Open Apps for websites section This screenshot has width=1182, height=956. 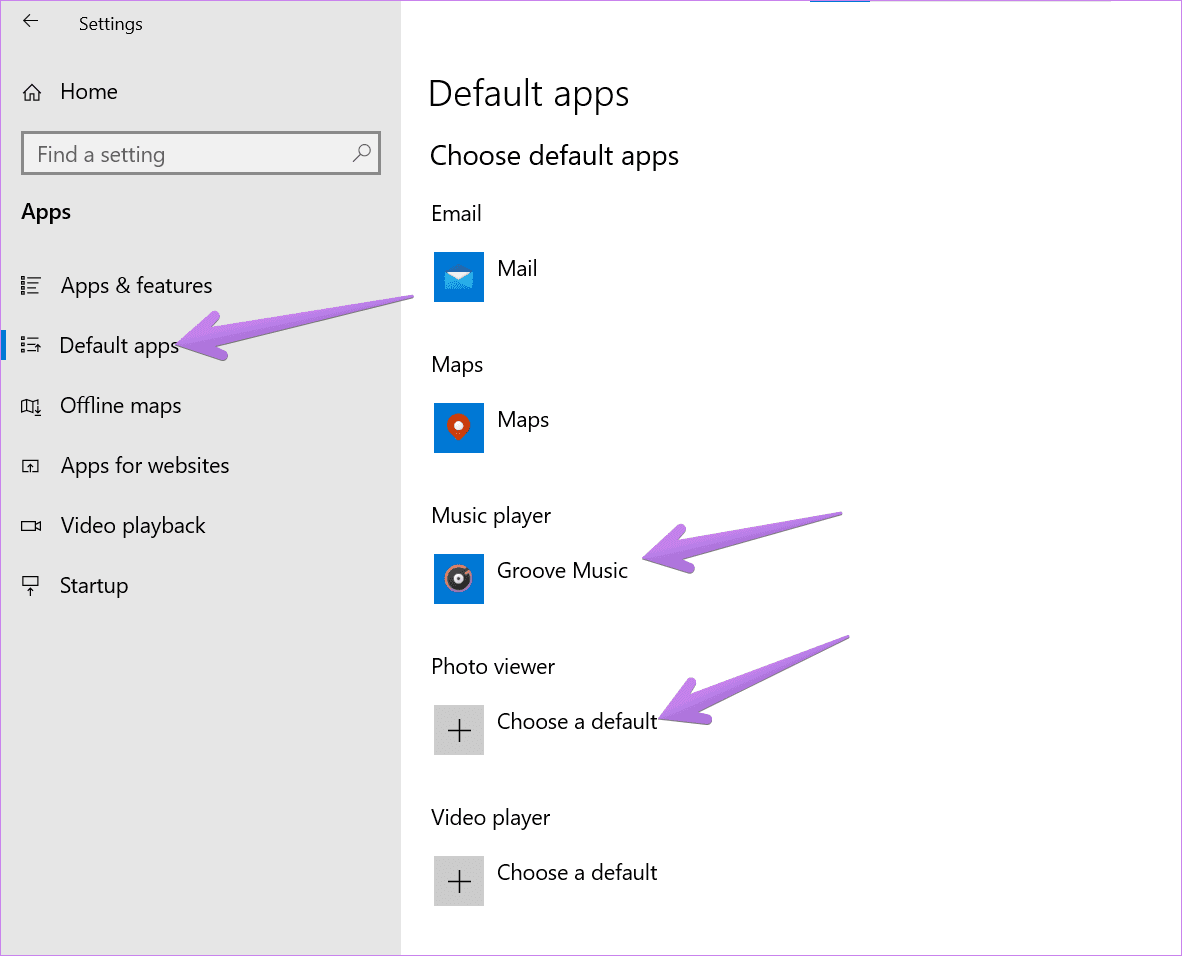click(x=144, y=466)
